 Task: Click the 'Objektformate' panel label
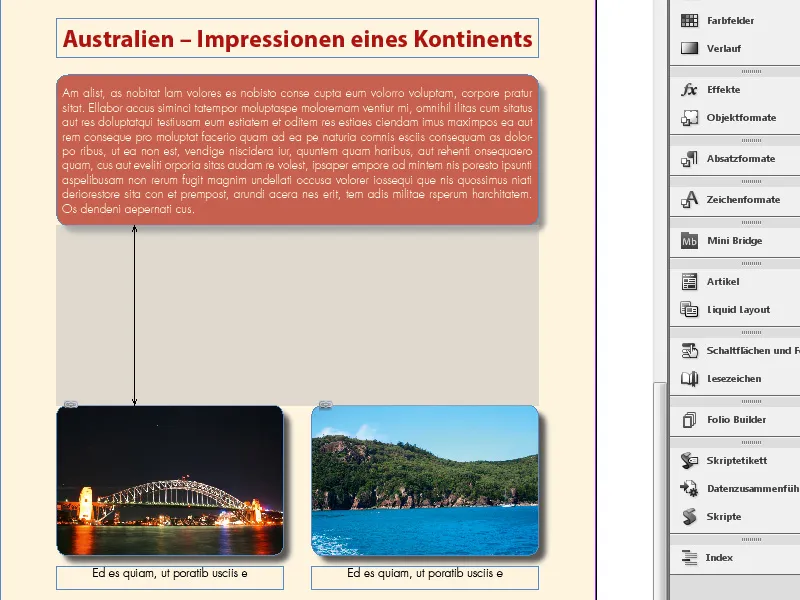point(741,117)
